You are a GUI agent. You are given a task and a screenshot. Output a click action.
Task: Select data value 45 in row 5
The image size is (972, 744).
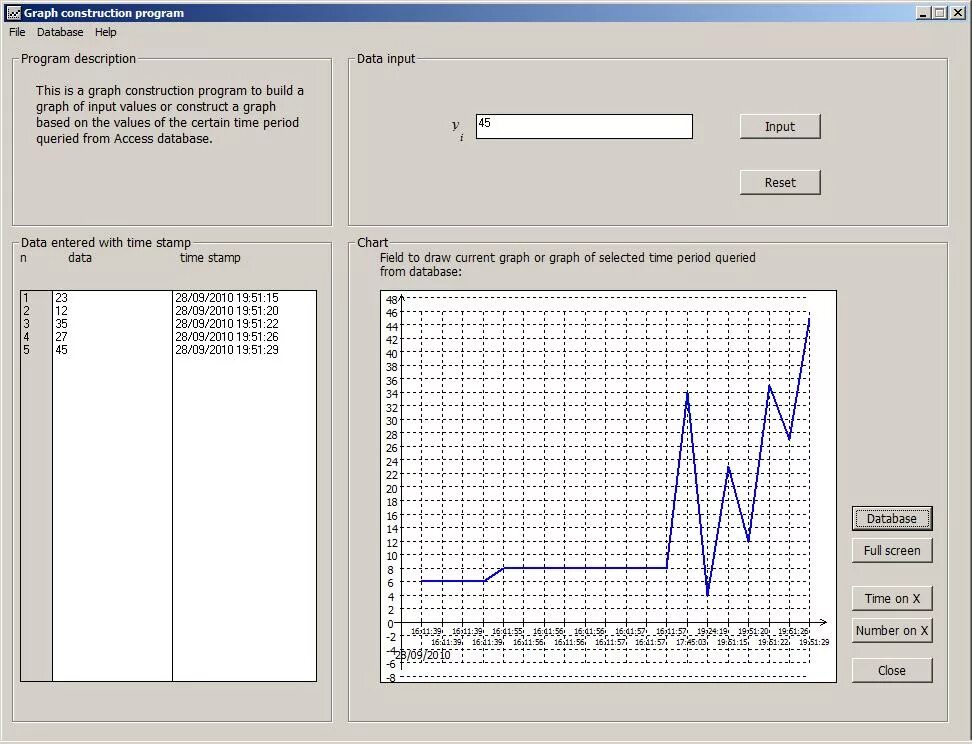coord(61,350)
